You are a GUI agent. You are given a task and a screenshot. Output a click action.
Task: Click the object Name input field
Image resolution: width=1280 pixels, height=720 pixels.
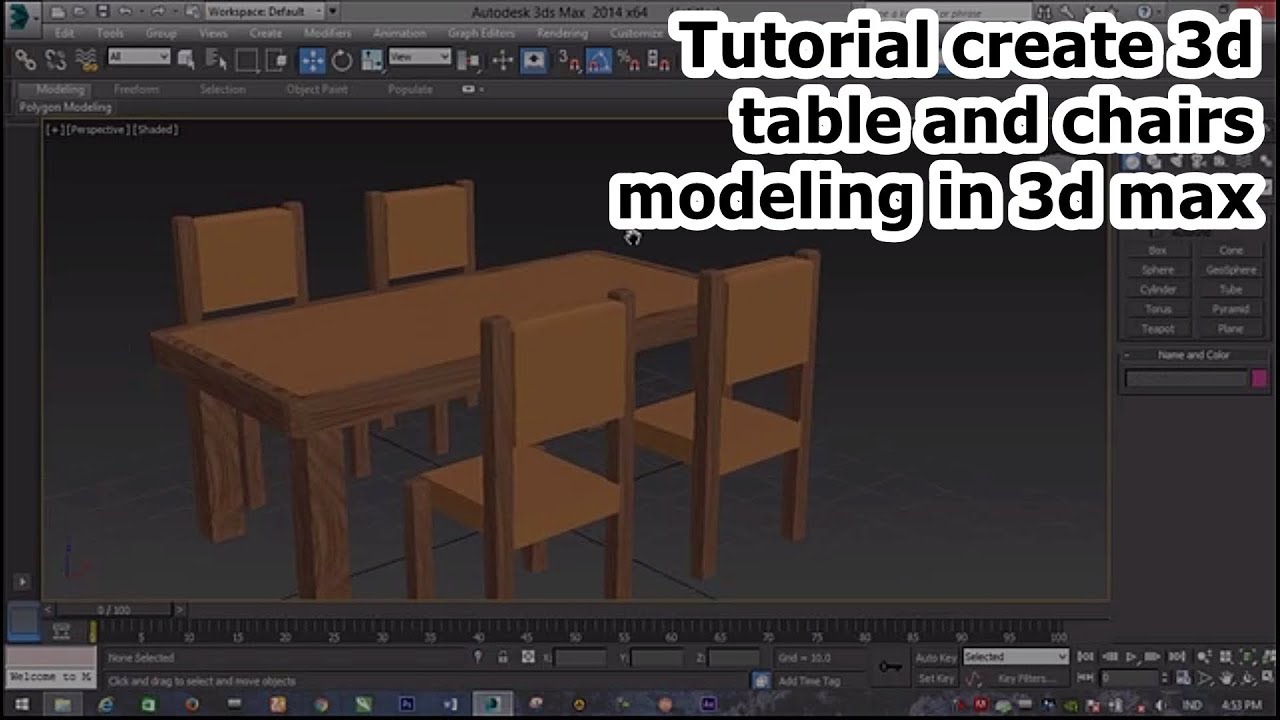coord(1186,378)
